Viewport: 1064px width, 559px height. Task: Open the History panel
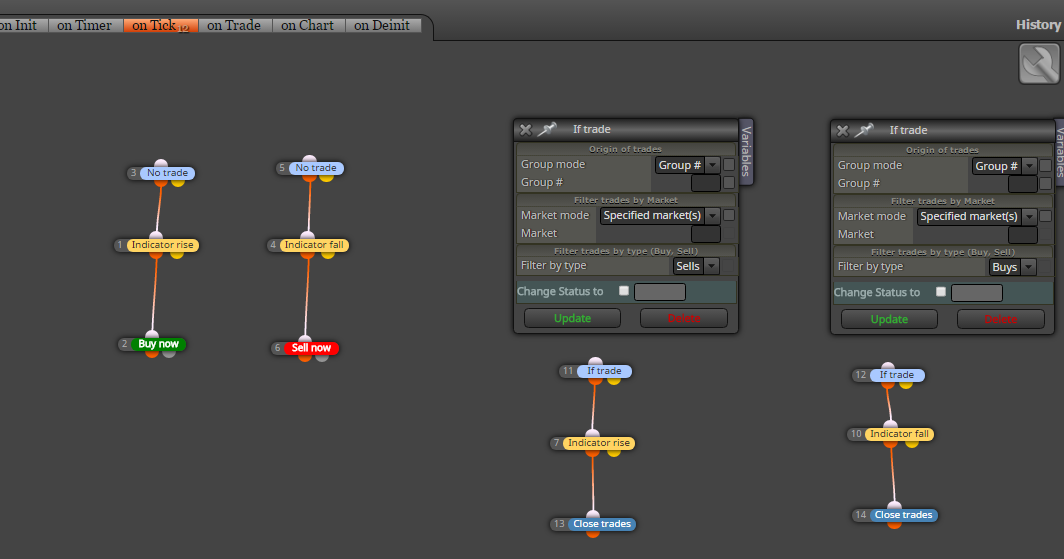click(1038, 24)
